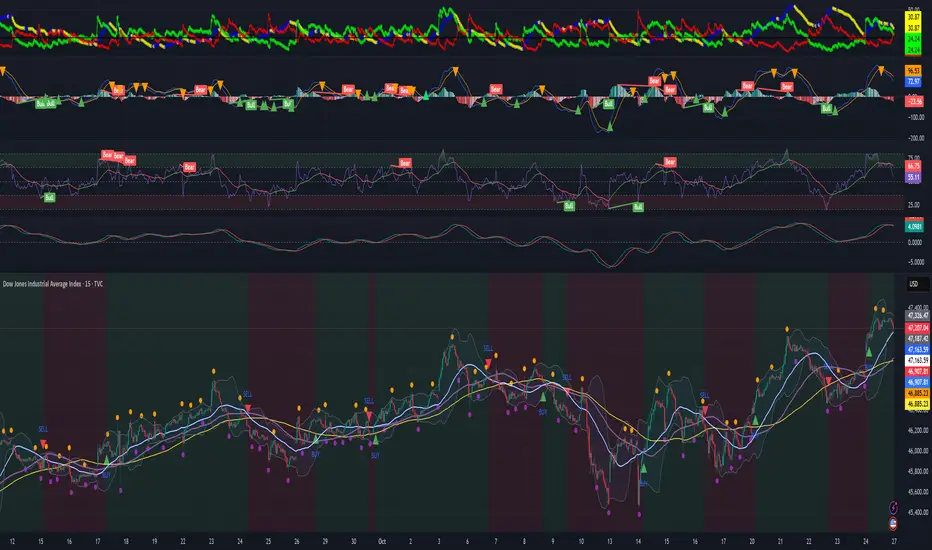Image resolution: width=932 pixels, height=550 pixels.
Task: Select the yellow 46,885.23 price label
Action: 917,404
